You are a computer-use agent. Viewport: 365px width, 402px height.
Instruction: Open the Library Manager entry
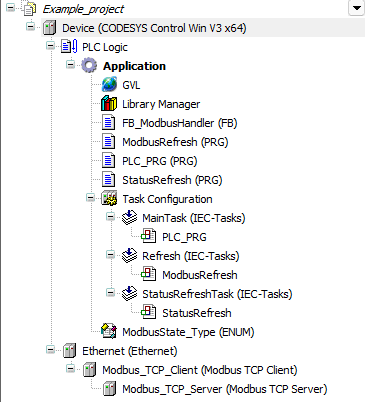161,104
